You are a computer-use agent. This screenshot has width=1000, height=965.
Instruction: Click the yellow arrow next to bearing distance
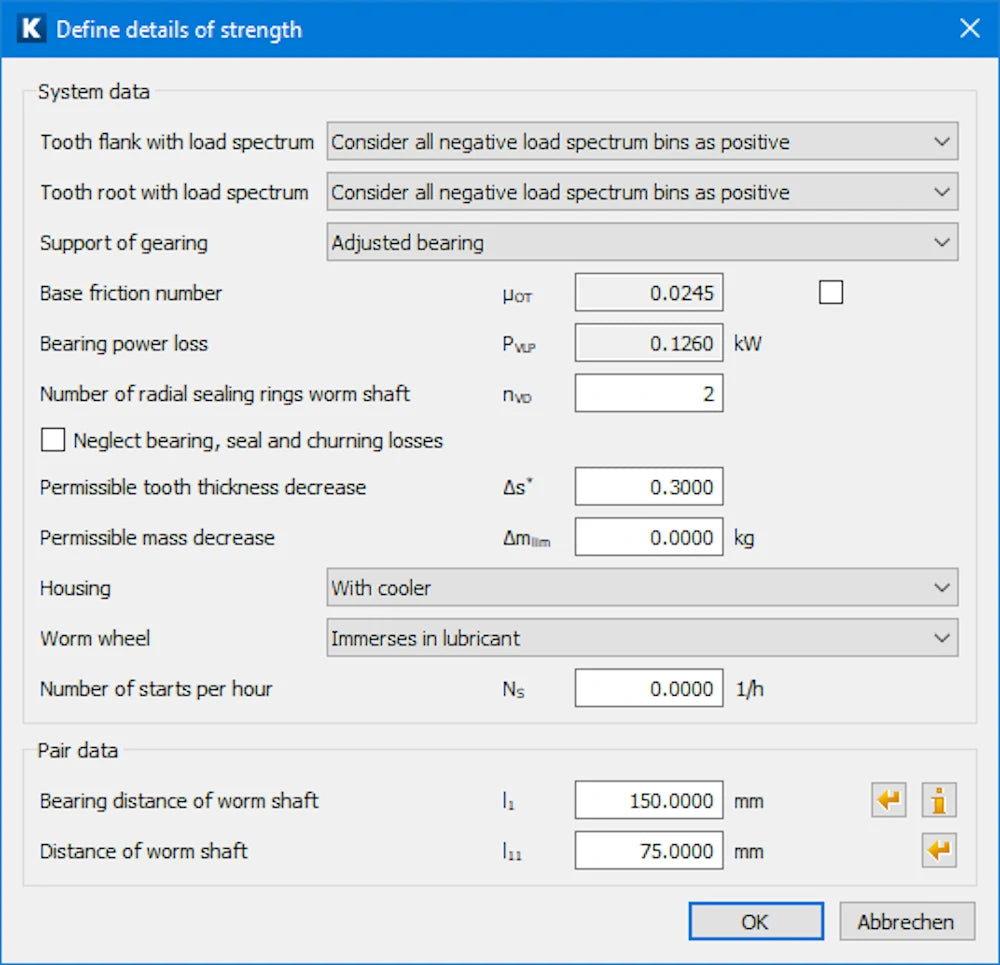(889, 800)
